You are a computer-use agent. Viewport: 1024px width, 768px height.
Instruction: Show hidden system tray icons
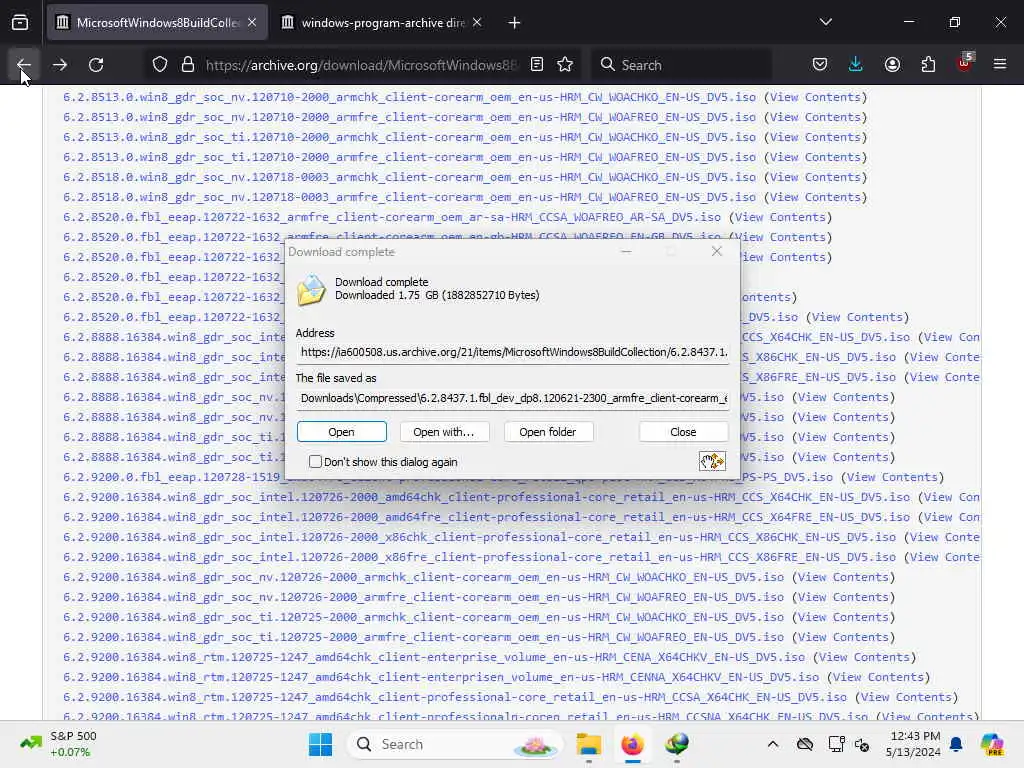773,744
